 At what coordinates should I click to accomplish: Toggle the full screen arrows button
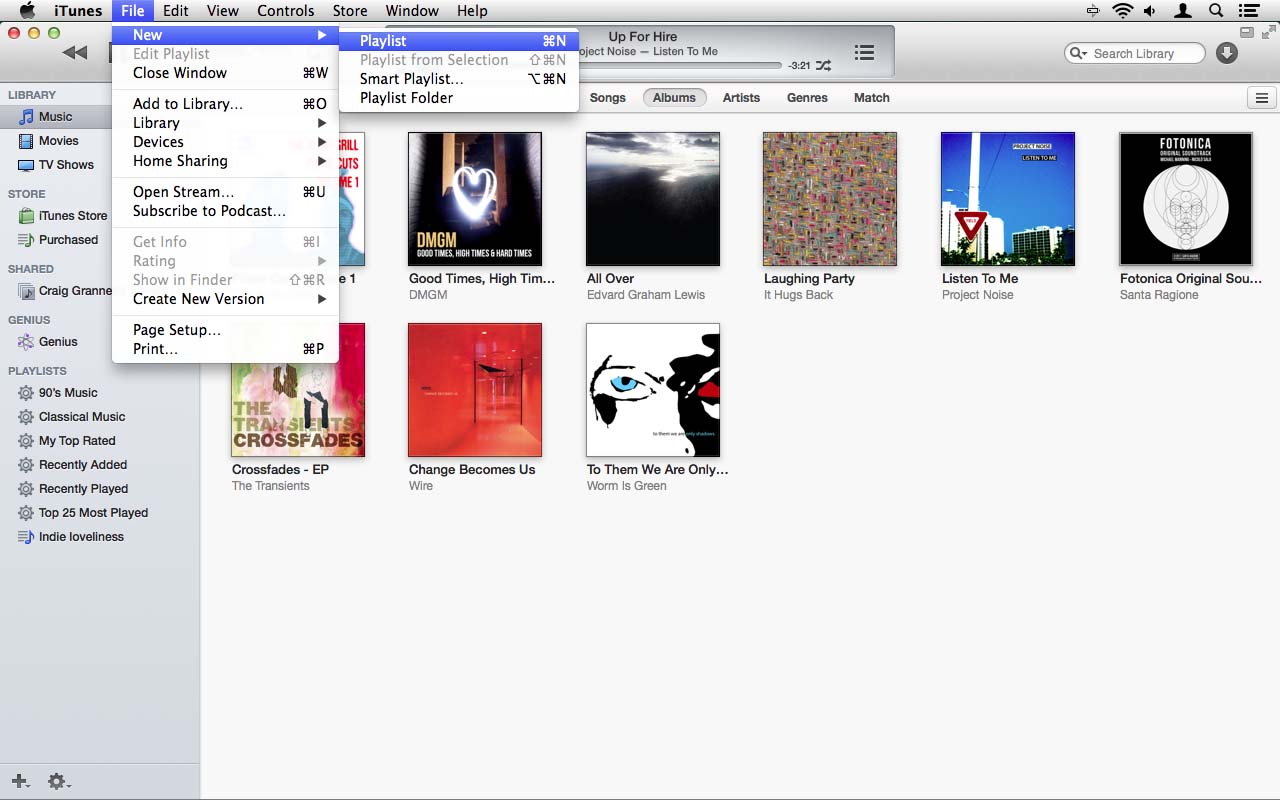[1268, 32]
